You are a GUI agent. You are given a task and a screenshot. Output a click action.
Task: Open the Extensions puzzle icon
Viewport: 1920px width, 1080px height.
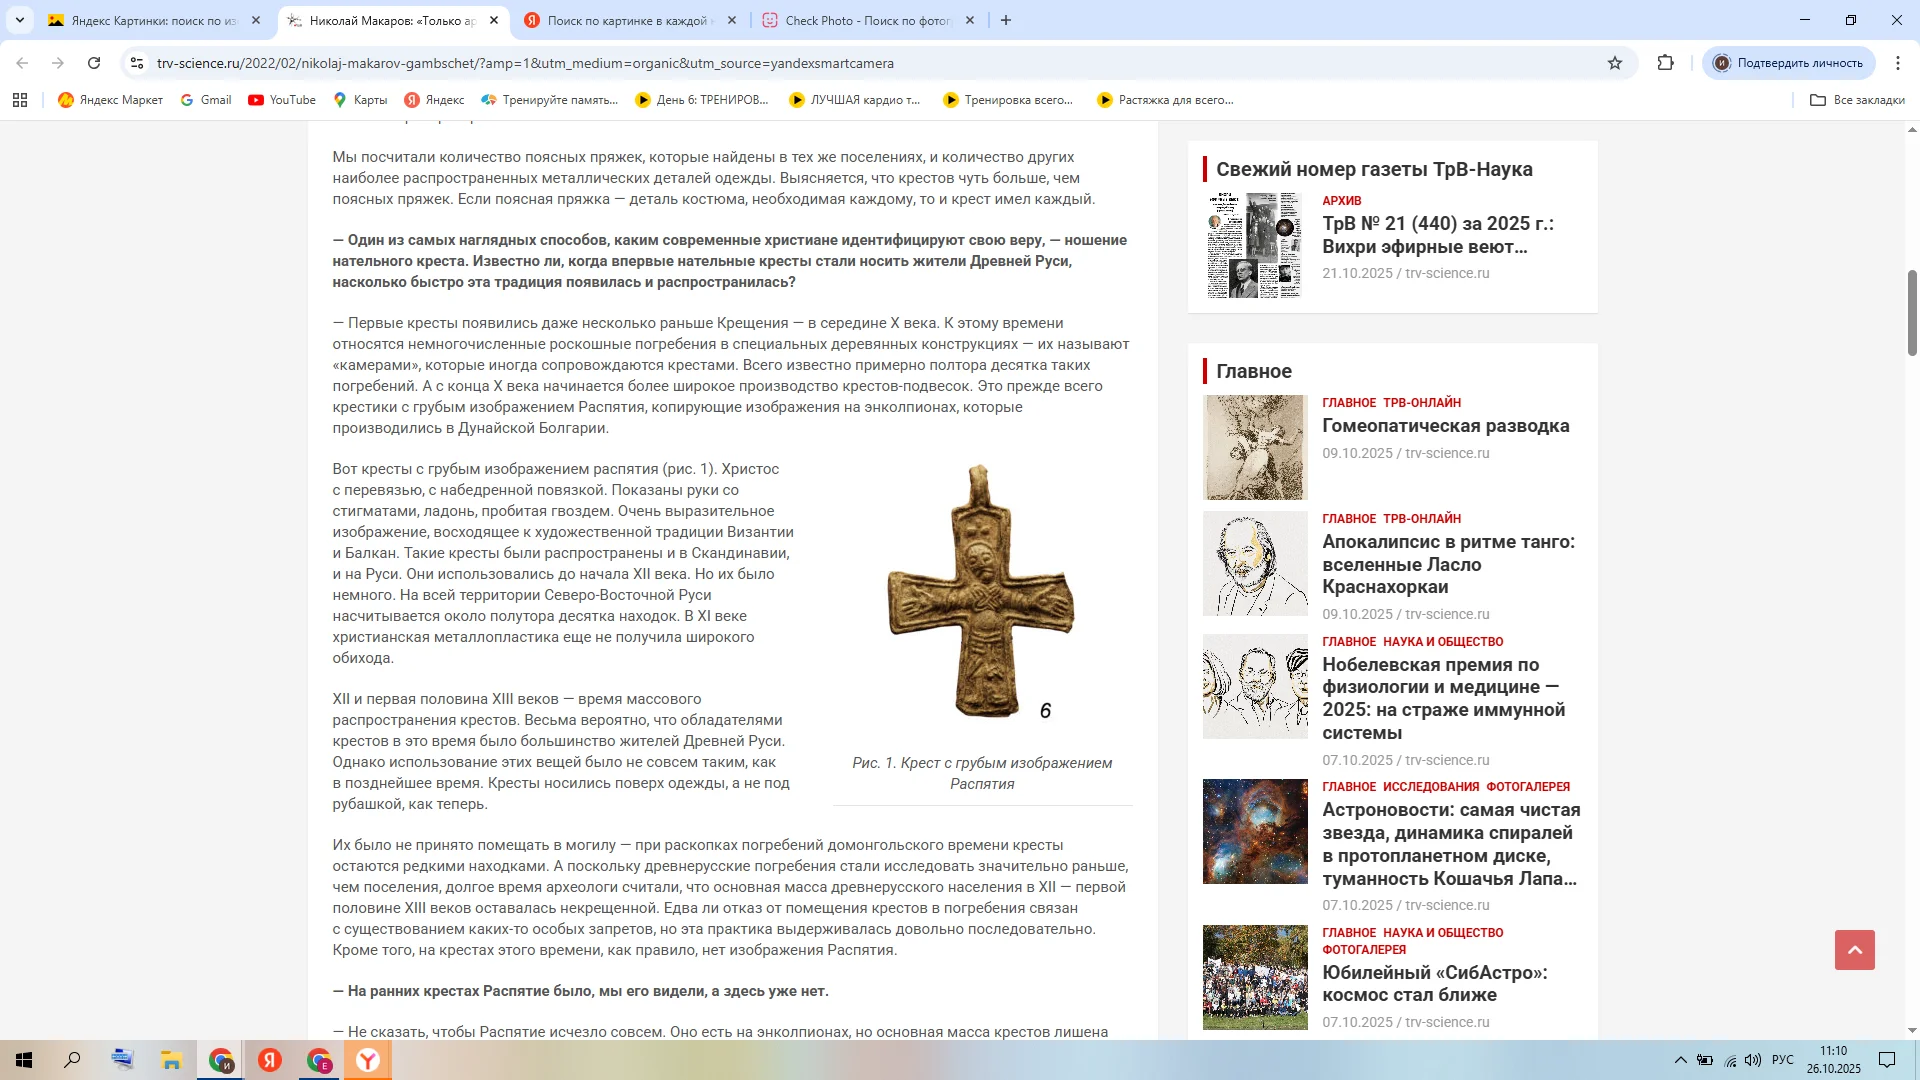(x=1665, y=62)
